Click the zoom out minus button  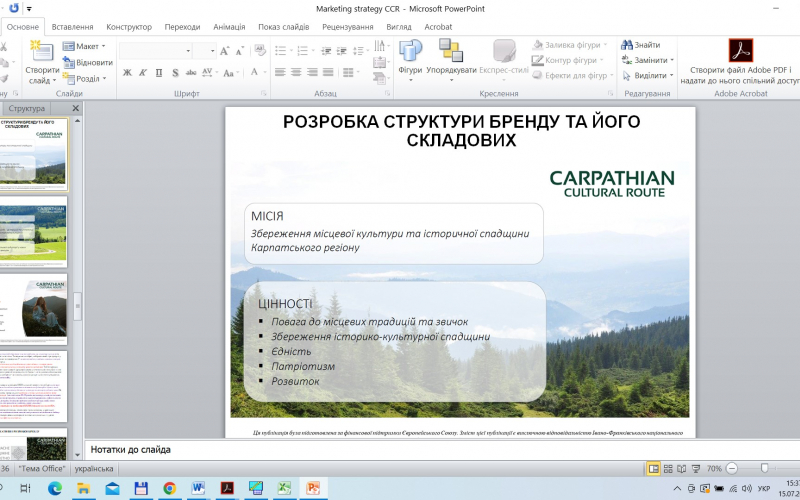point(732,468)
